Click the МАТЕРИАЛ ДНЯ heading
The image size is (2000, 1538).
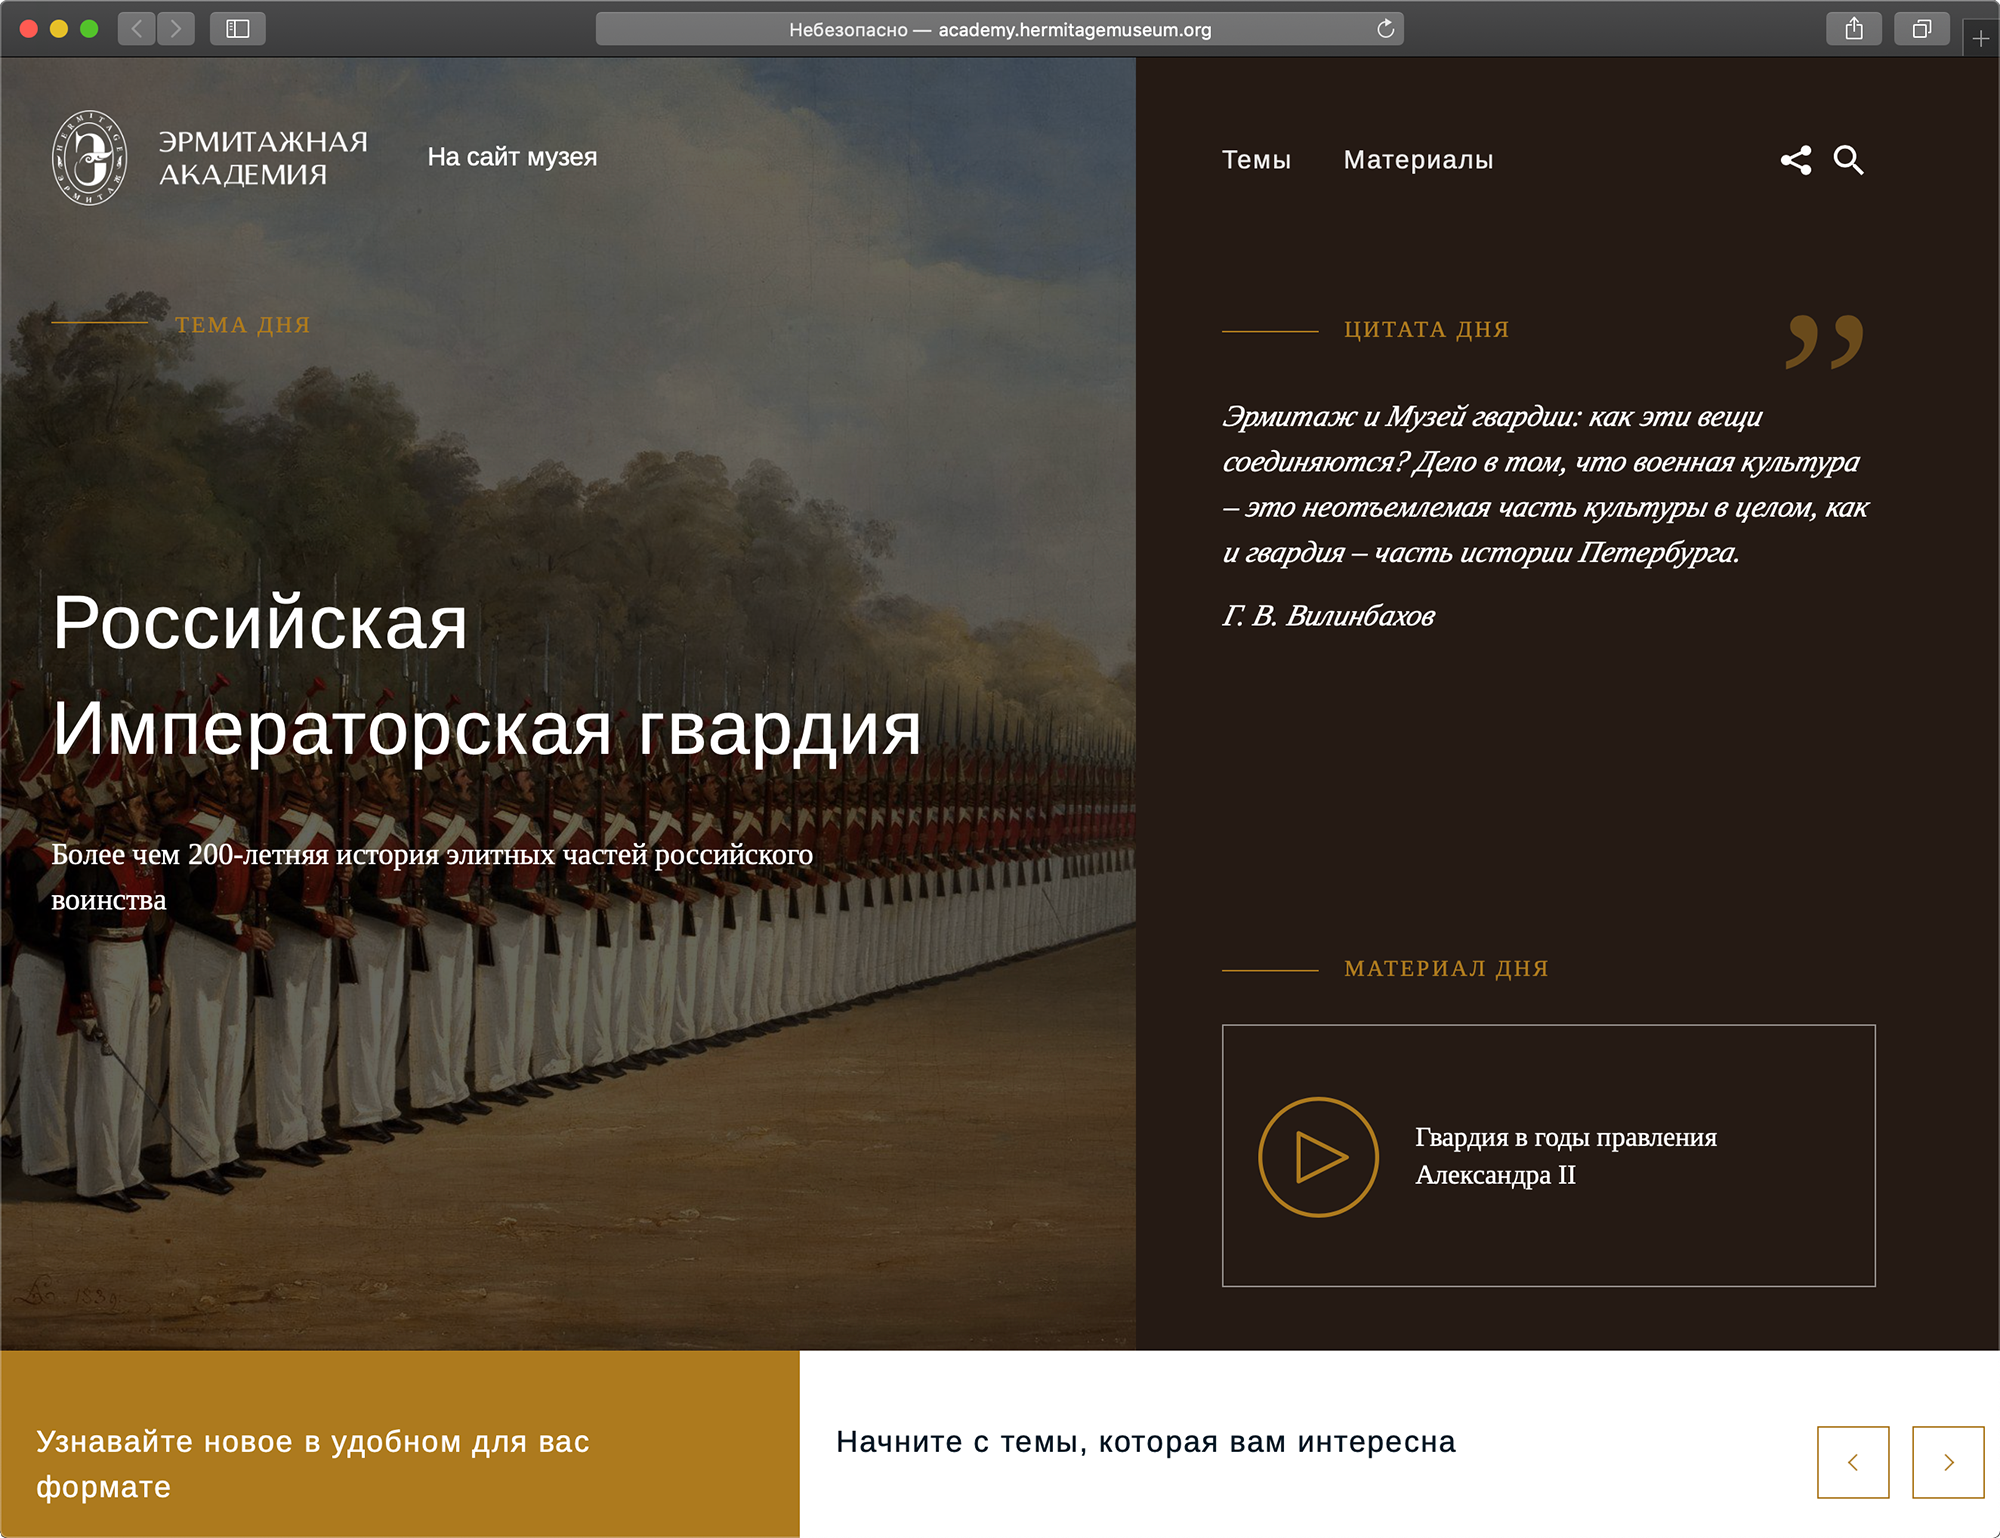click(1446, 968)
